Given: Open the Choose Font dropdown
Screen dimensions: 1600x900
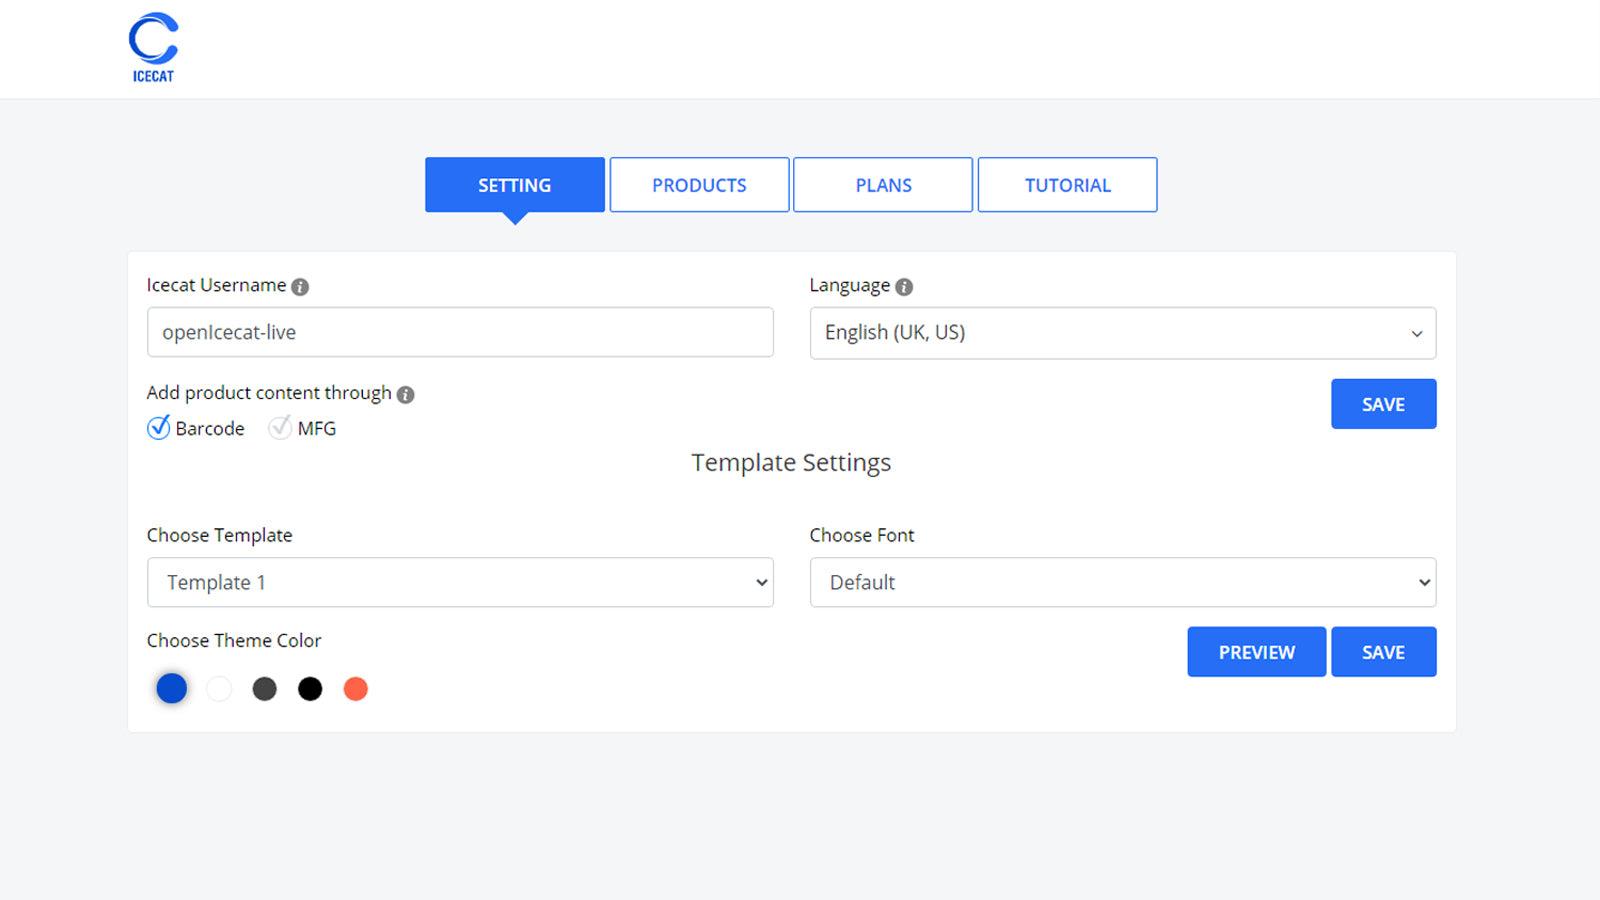Looking at the screenshot, I should point(1122,582).
